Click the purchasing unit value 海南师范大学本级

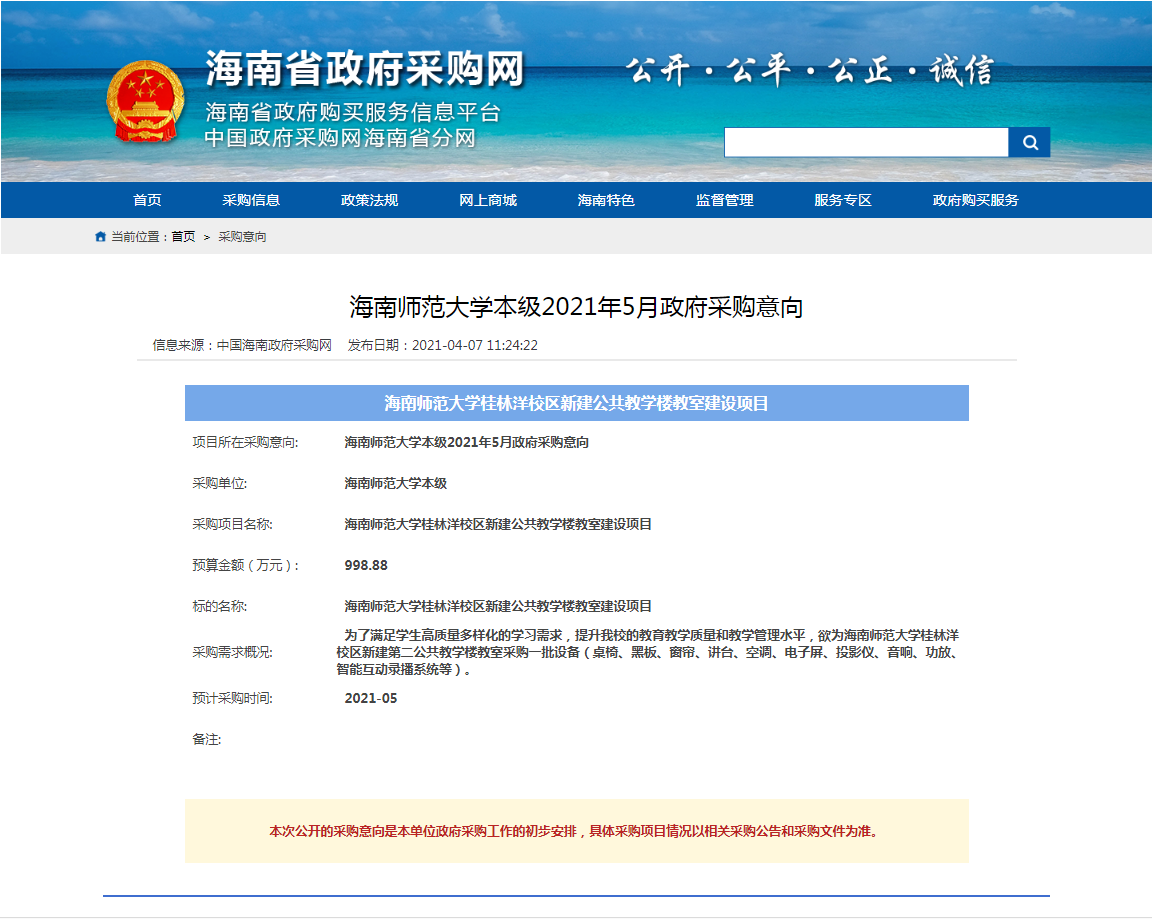point(395,483)
